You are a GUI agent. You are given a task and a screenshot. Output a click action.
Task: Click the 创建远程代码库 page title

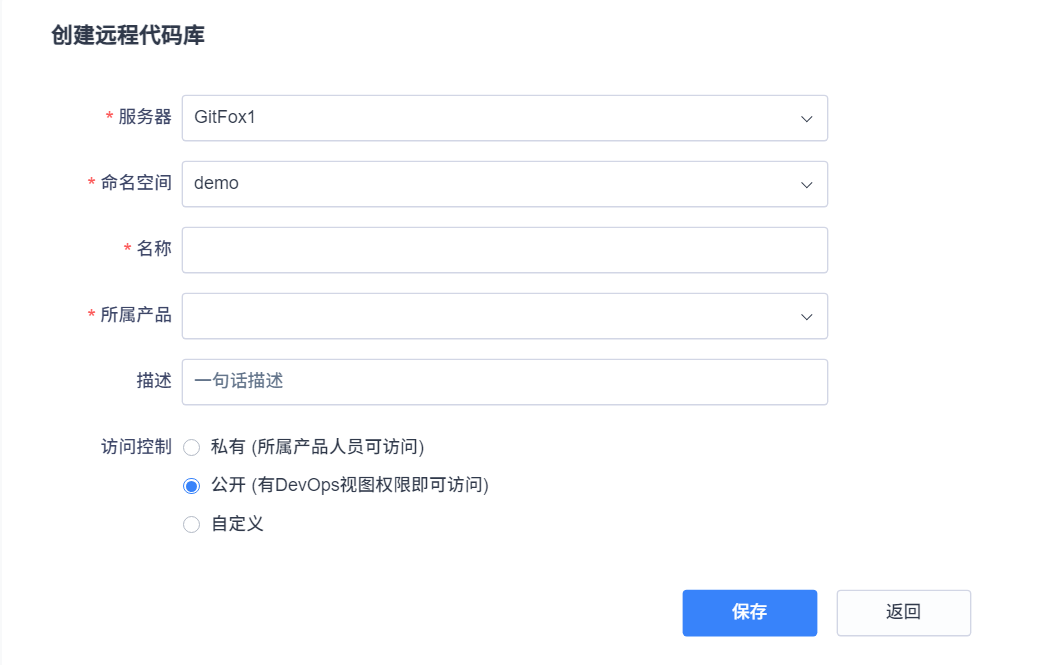coord(128,36)
